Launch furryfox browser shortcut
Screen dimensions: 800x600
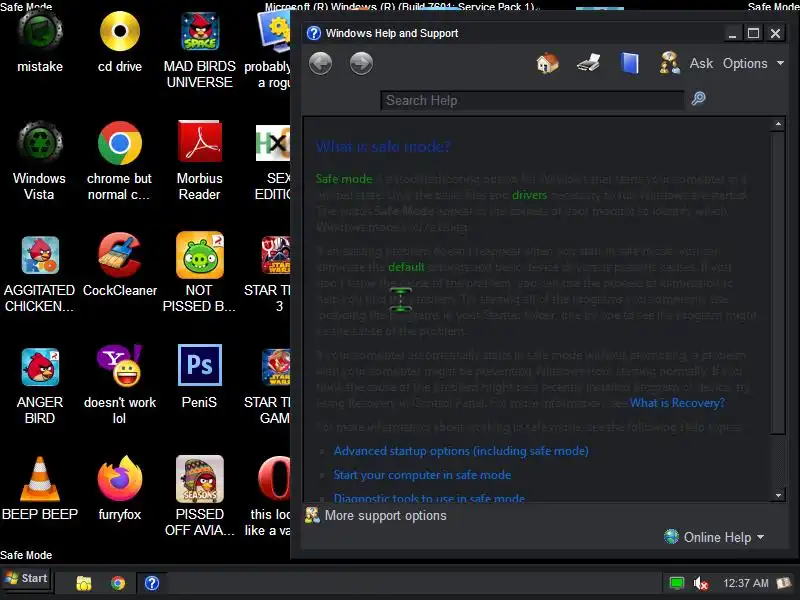[120, 489]
